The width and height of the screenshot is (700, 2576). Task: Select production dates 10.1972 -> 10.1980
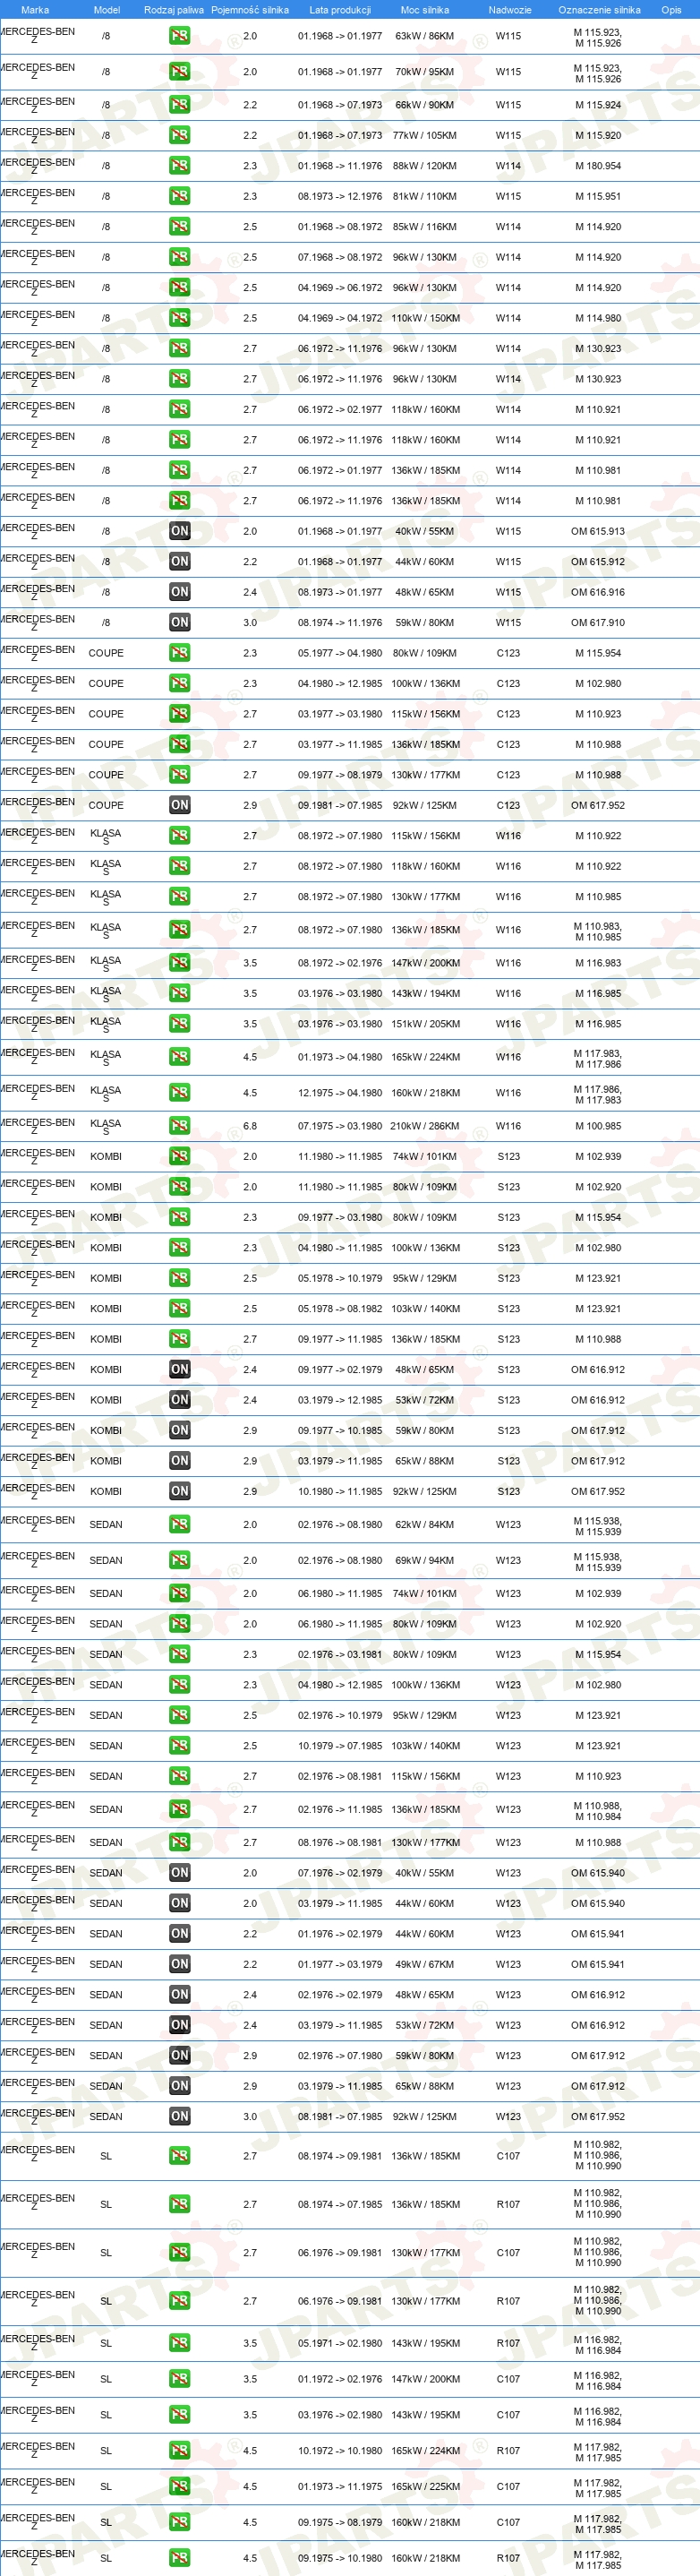(x=340, y=2451)
